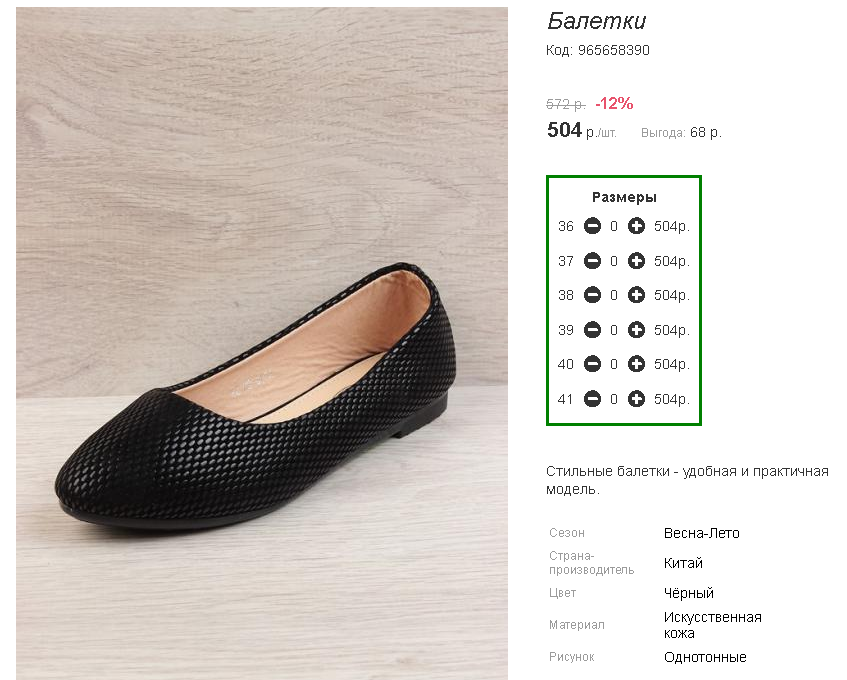The image size is (847, 680).
Task: Increase quantity for size 38
Action: click(x=636, y=295)
